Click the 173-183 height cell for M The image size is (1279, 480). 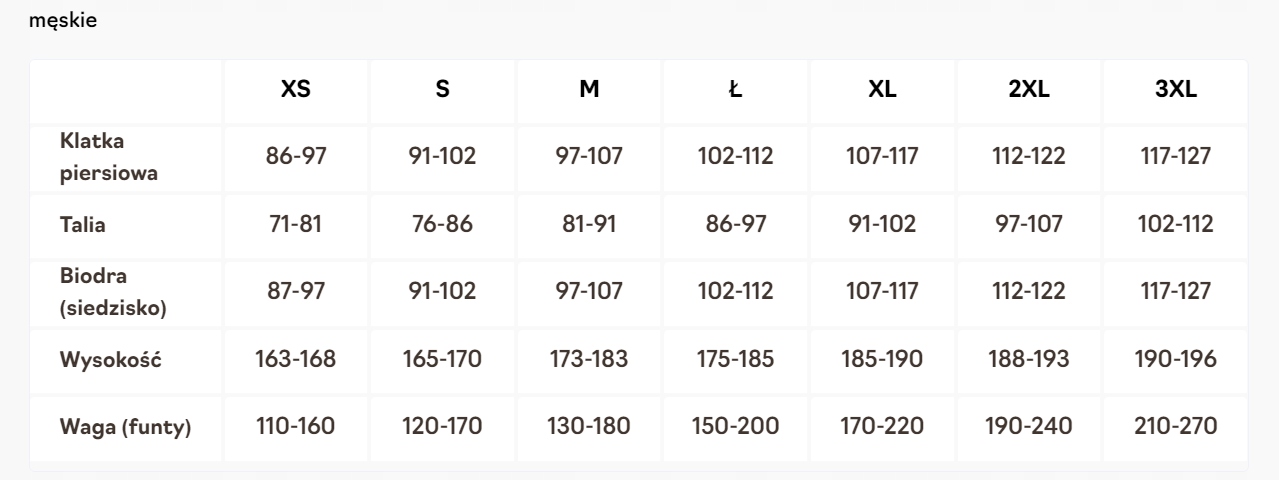[589, 360]
